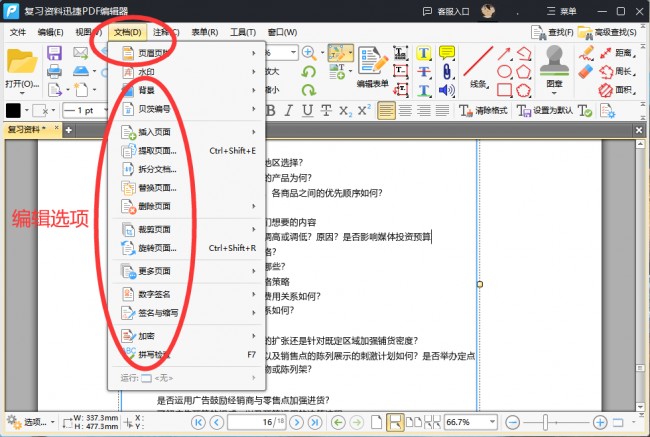Select 拆分文档... menu entry
The width and height of the screenshot is (650, 437).
click(x=187, y=169)
